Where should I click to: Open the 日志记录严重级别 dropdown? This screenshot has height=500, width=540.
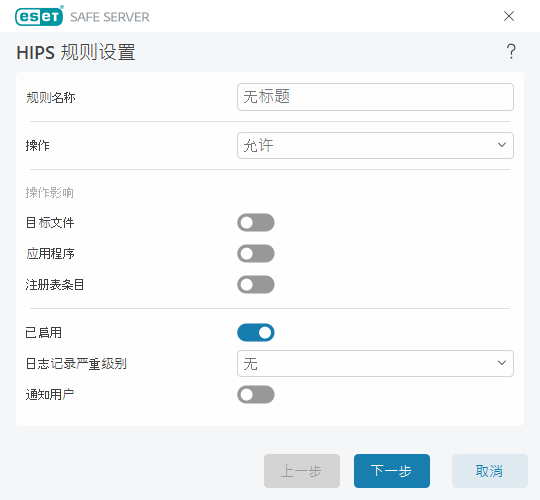375,363
